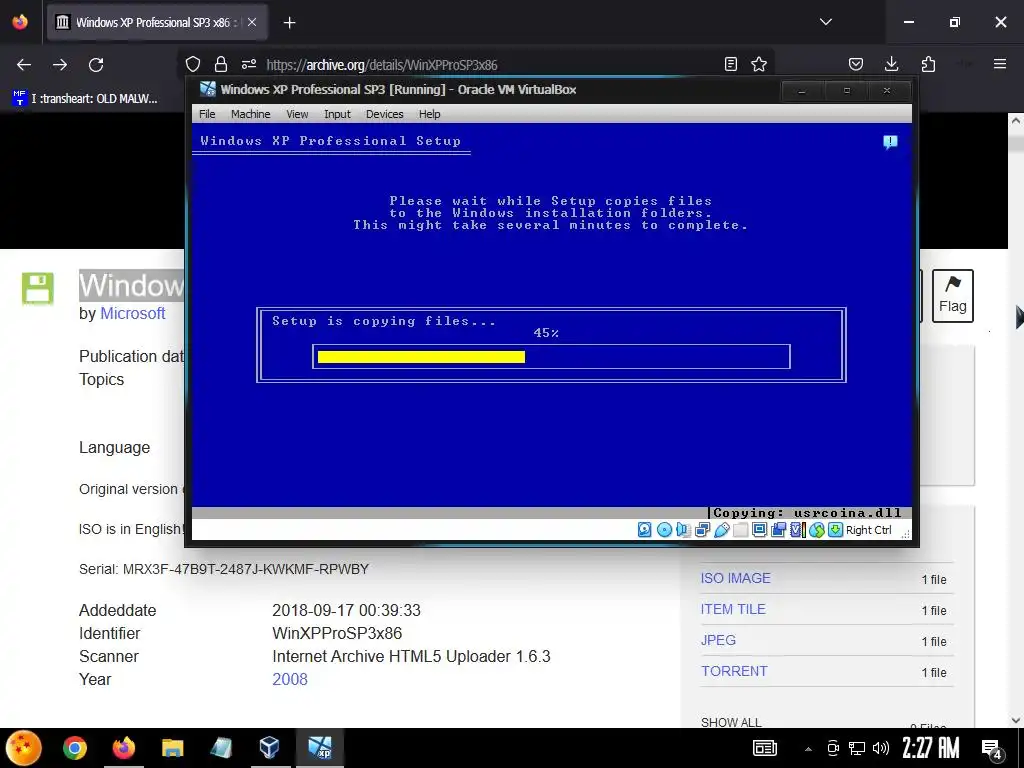Click the Firefox forward arrow
This screenshot has width=1024, height=768.
click(x=60, y=64)
